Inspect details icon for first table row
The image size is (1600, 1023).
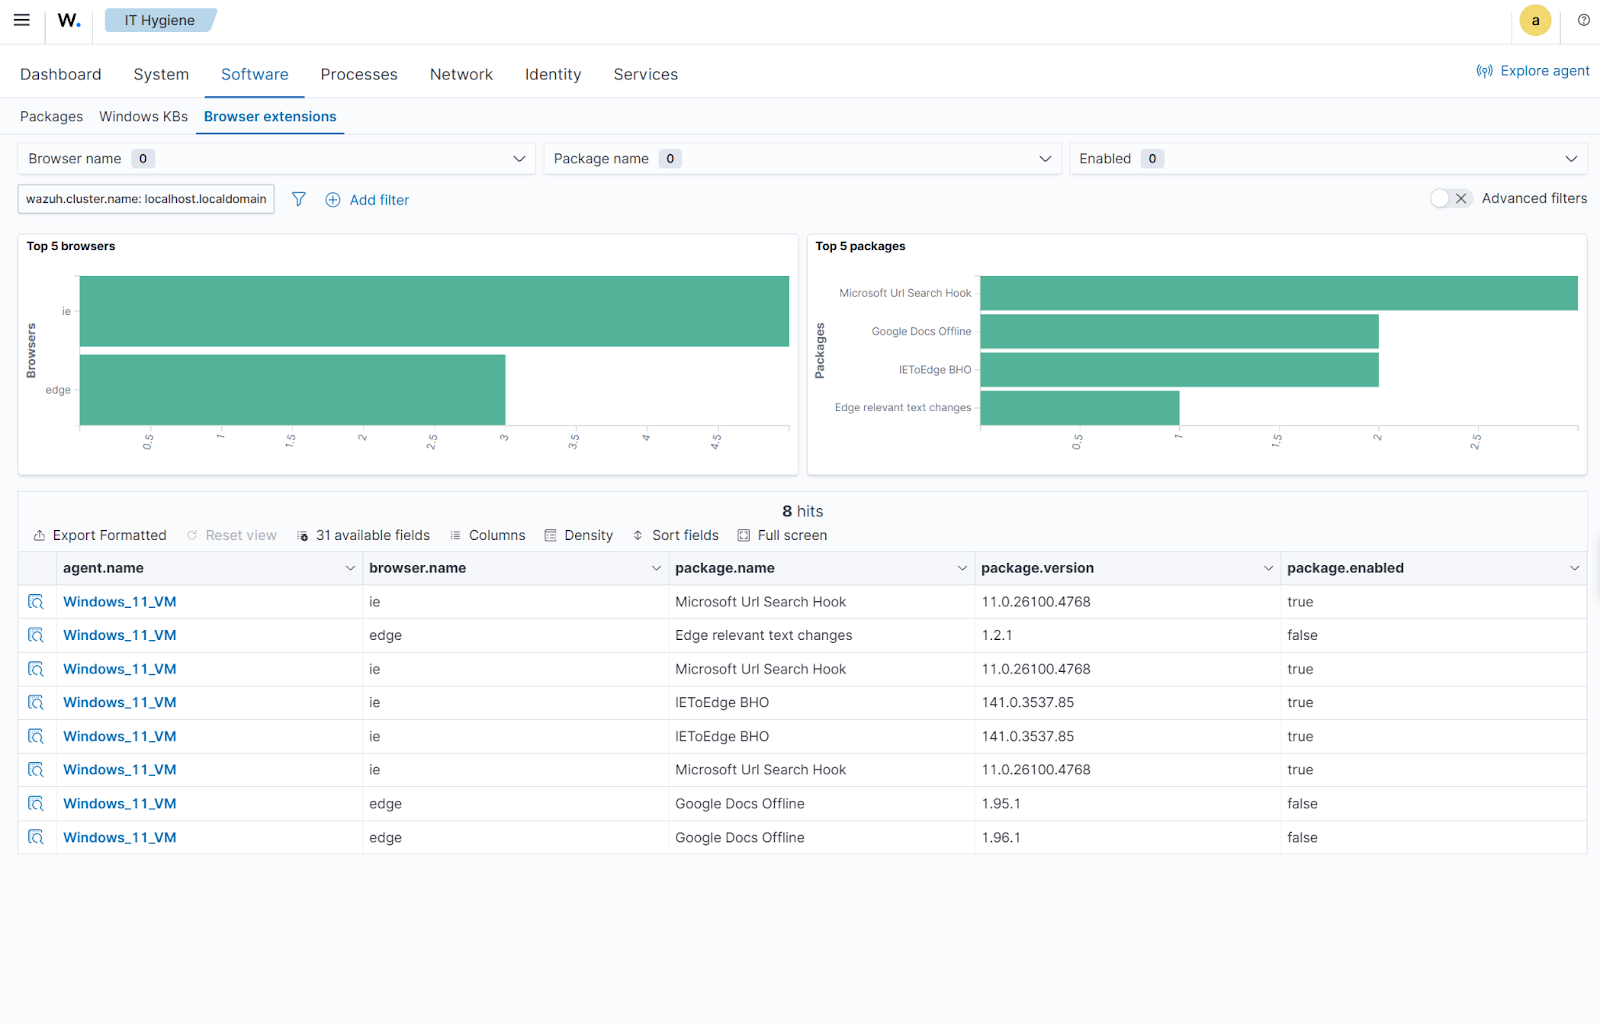[36, 602]
